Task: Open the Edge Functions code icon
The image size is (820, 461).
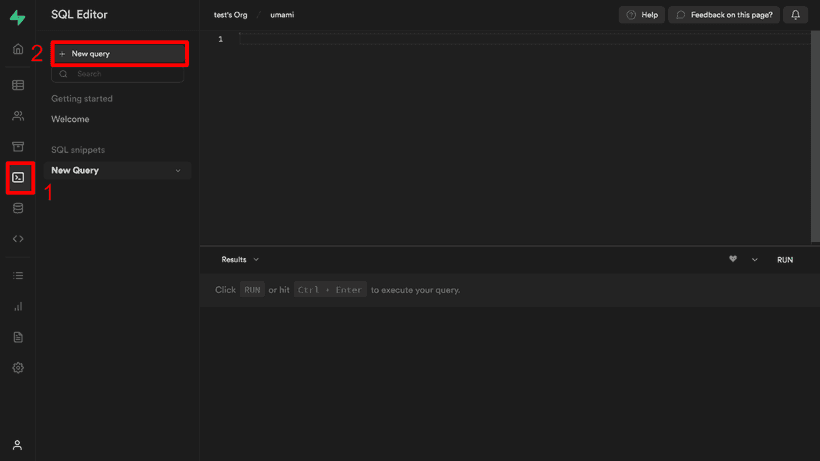Action: coord(18,239)
